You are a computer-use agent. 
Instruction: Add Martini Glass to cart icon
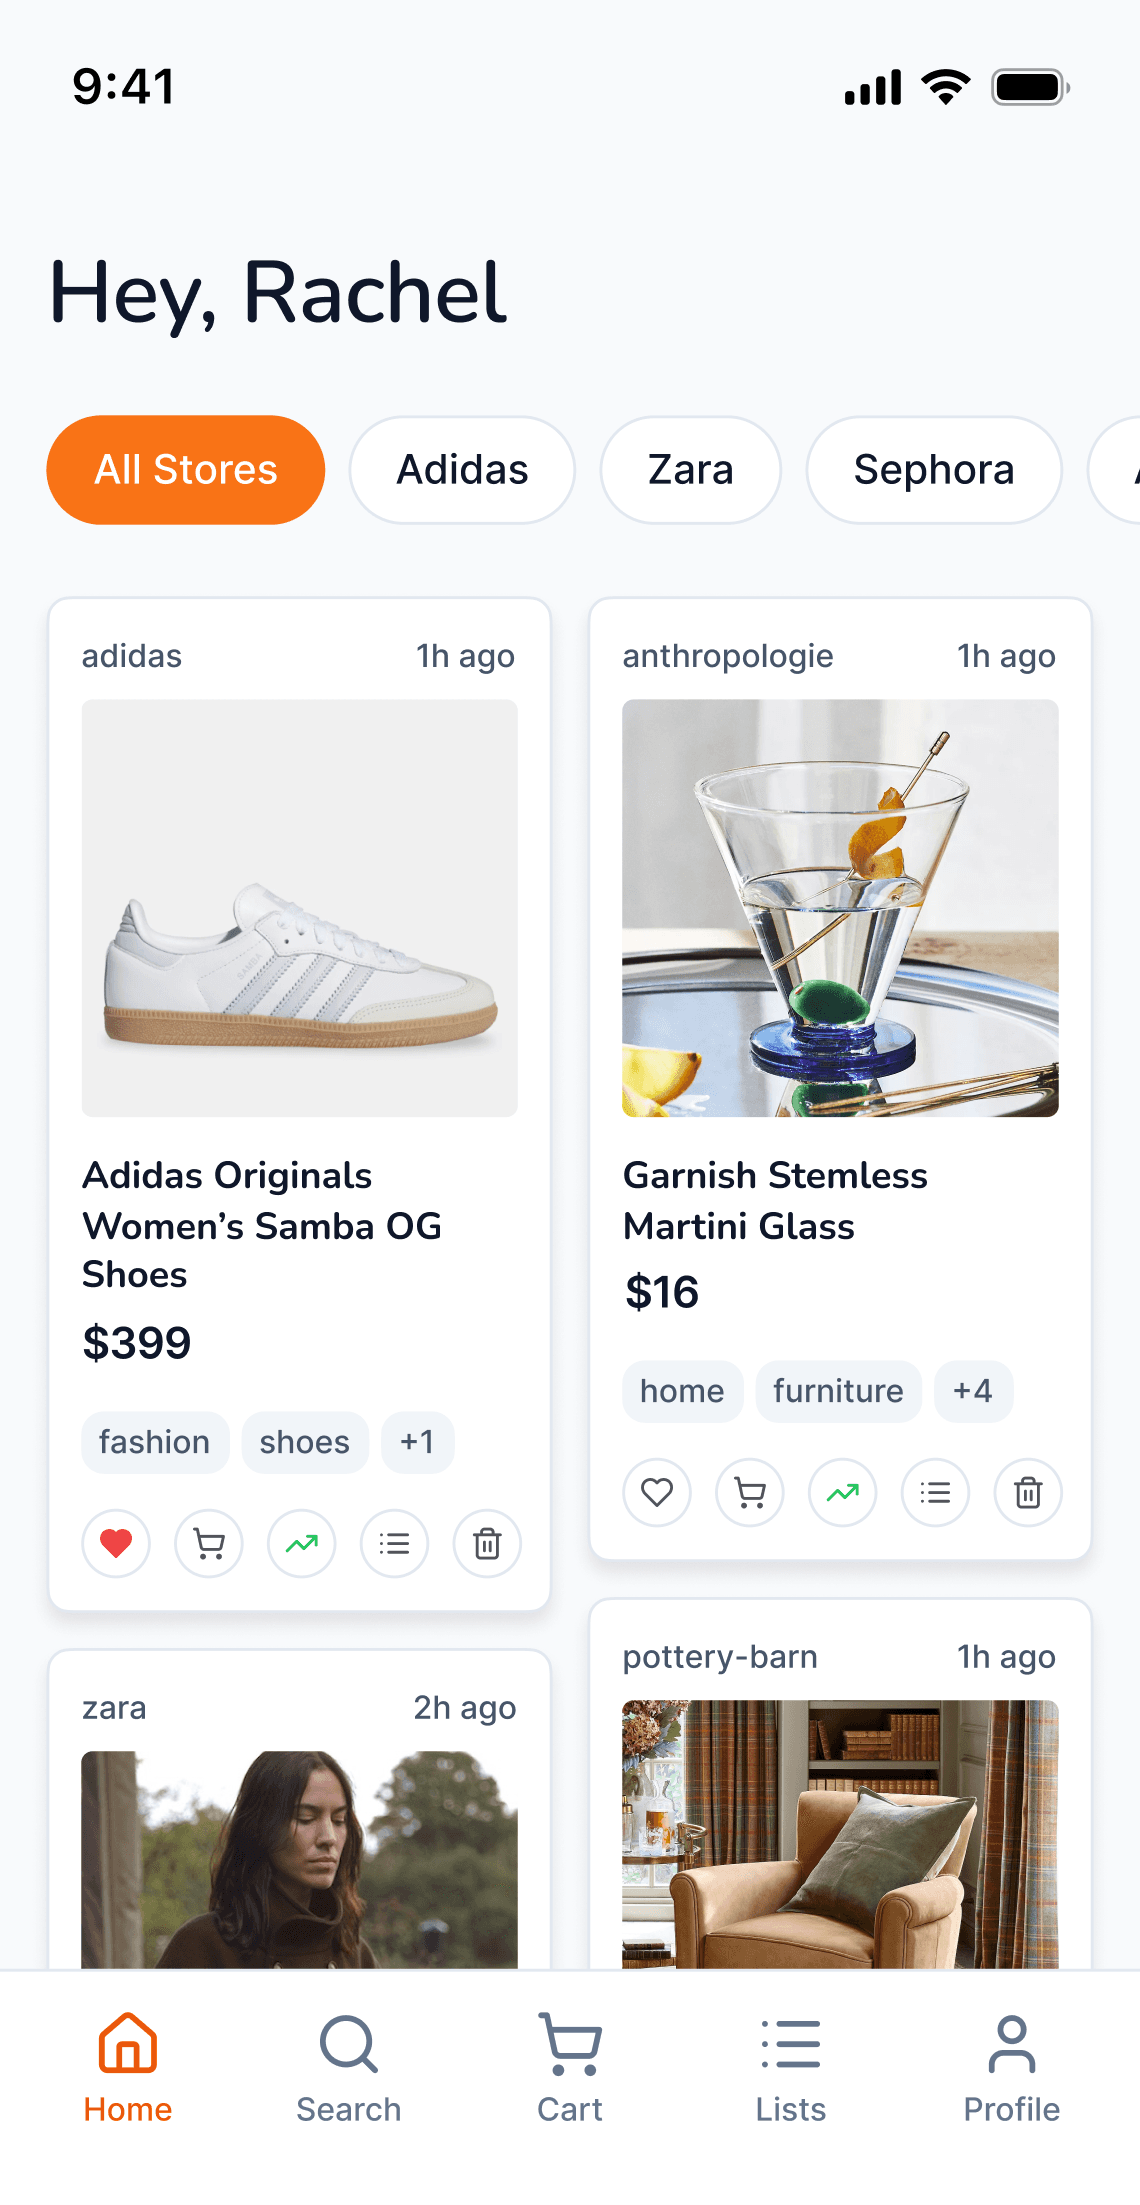(750, 1493)
